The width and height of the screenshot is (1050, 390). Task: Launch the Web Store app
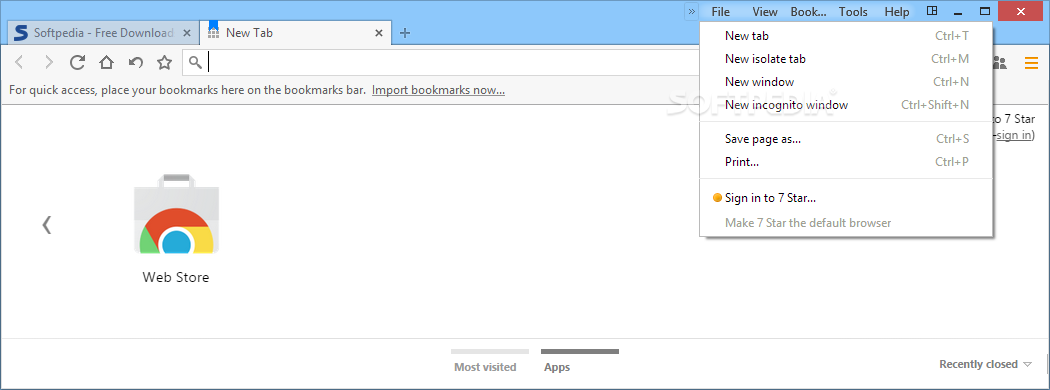click(x=176, y=229)
